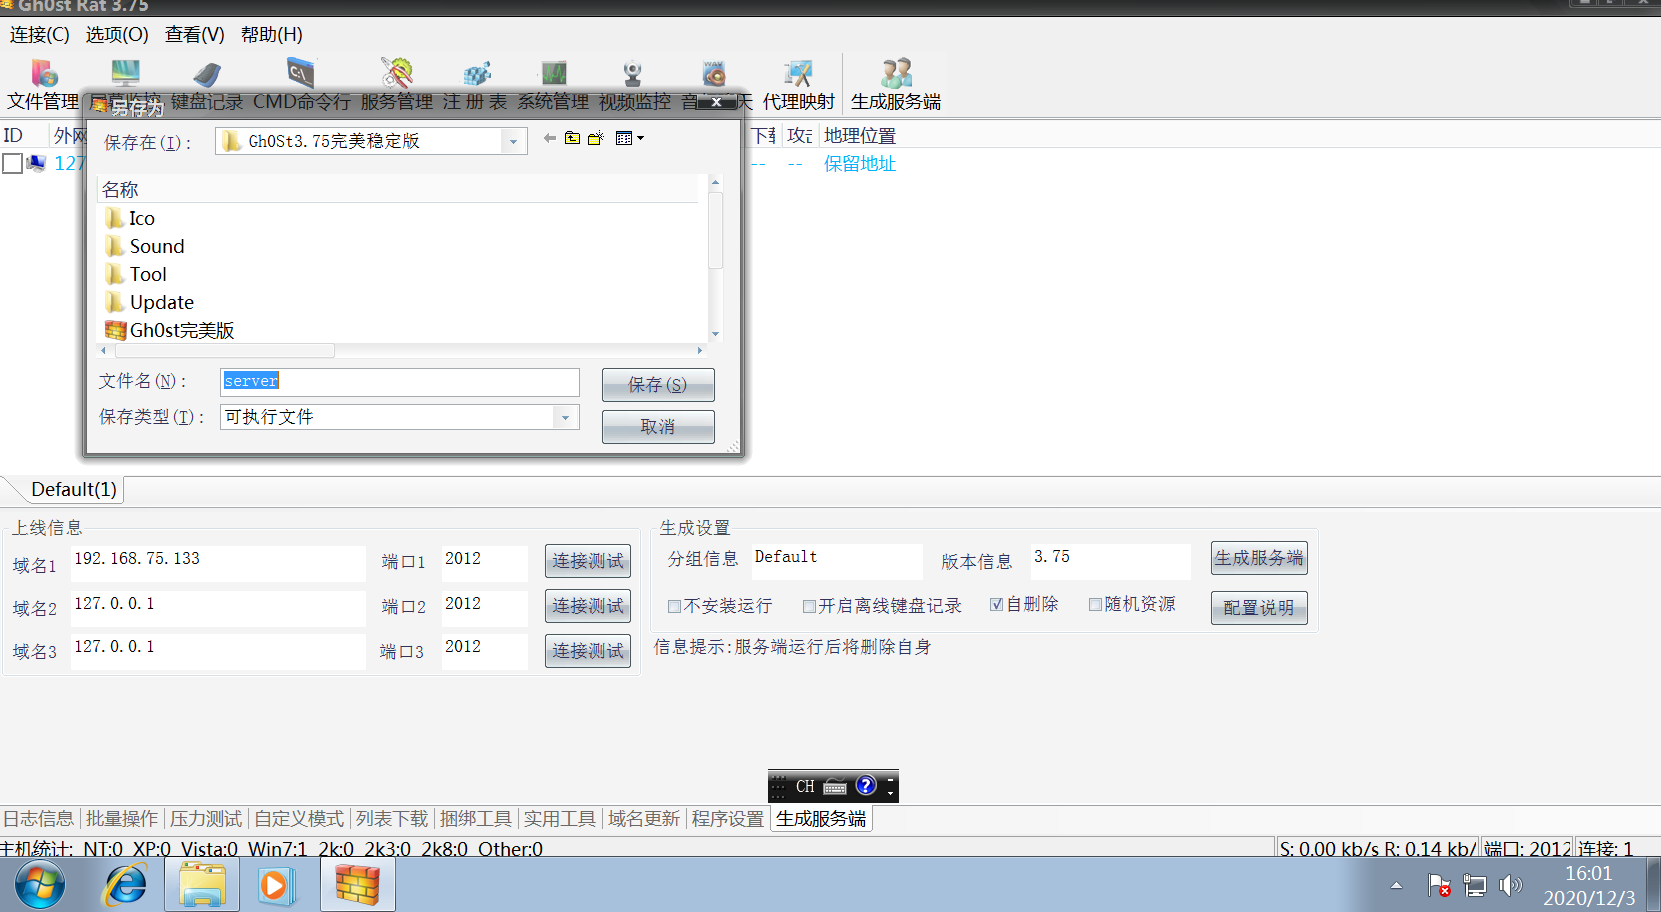The height and width of the screenshot is (912, 1661).
Task: Click the 保留地址 text in host list
Action: [860, 164]
